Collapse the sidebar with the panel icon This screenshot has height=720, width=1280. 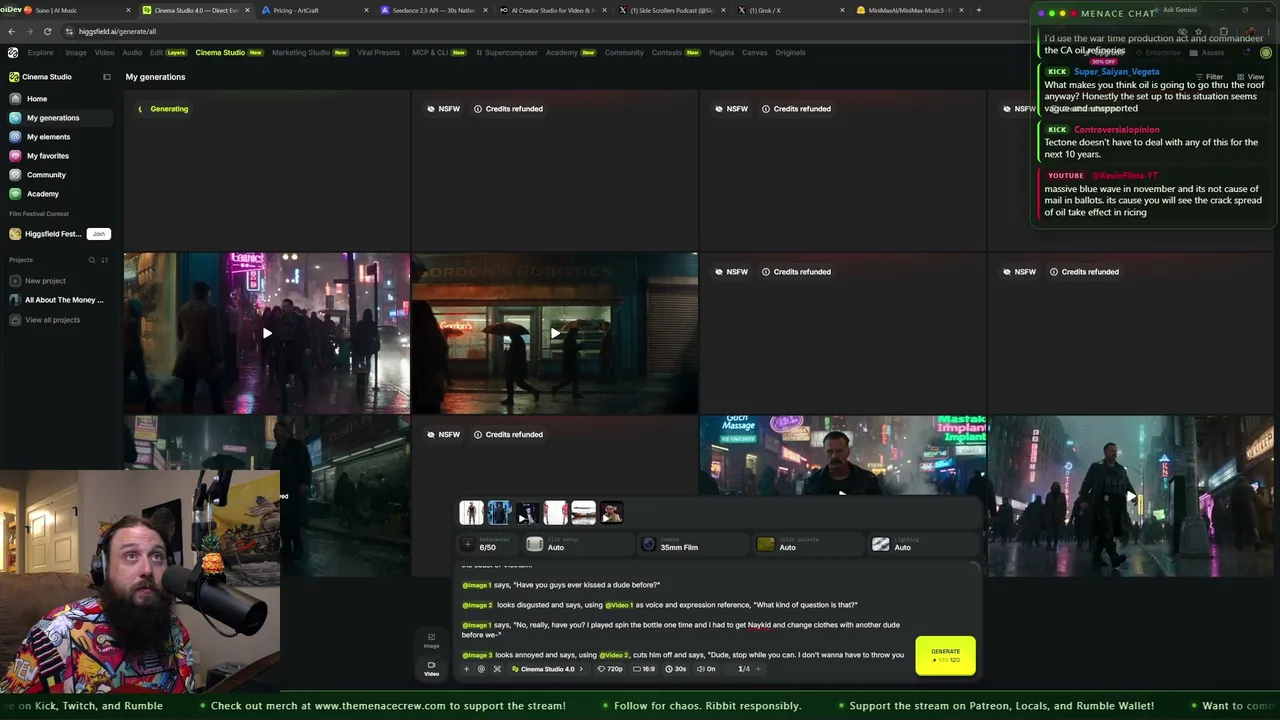click(107, 77)
